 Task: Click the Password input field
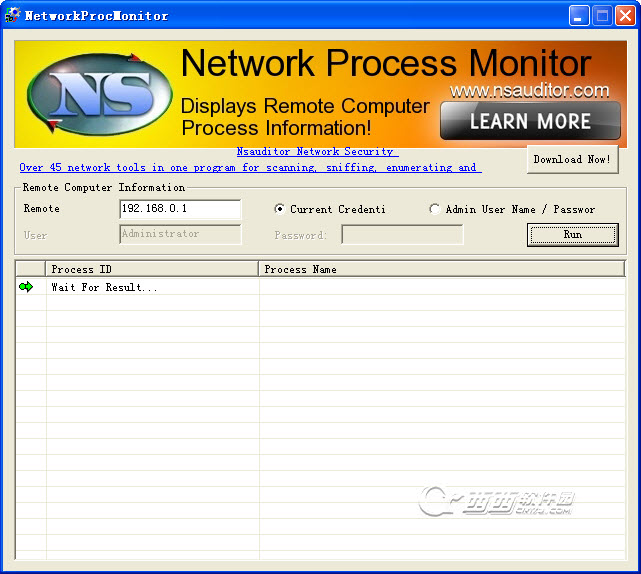(402, 235)
